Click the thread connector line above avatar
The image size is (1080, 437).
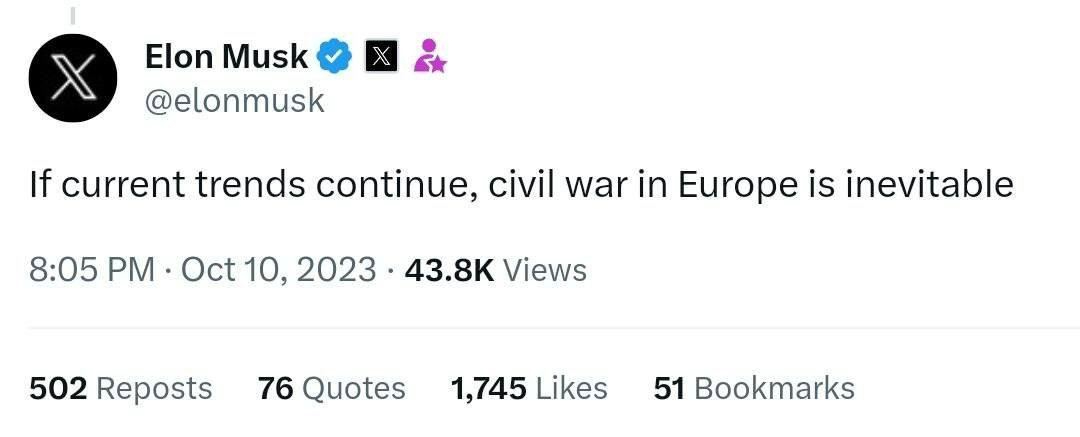coord(74,14)
